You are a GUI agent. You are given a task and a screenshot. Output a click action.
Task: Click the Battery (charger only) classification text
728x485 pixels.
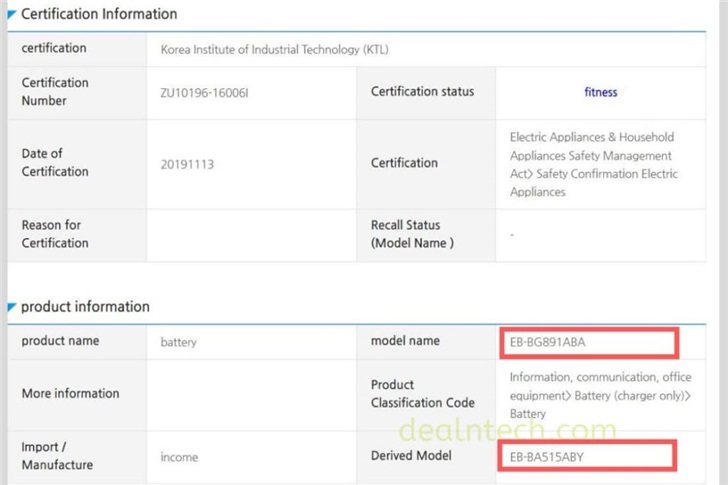(x=593, y=396)
